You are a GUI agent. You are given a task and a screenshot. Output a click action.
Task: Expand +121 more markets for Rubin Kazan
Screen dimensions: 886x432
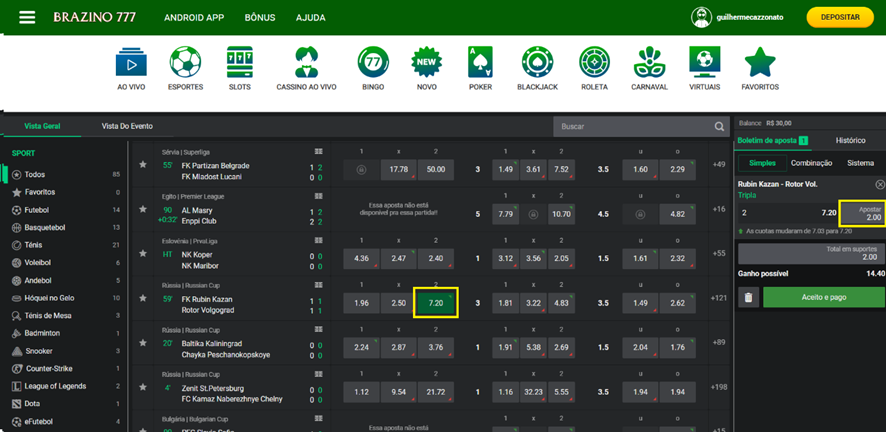pyautogui.click(x=719, y=298)
